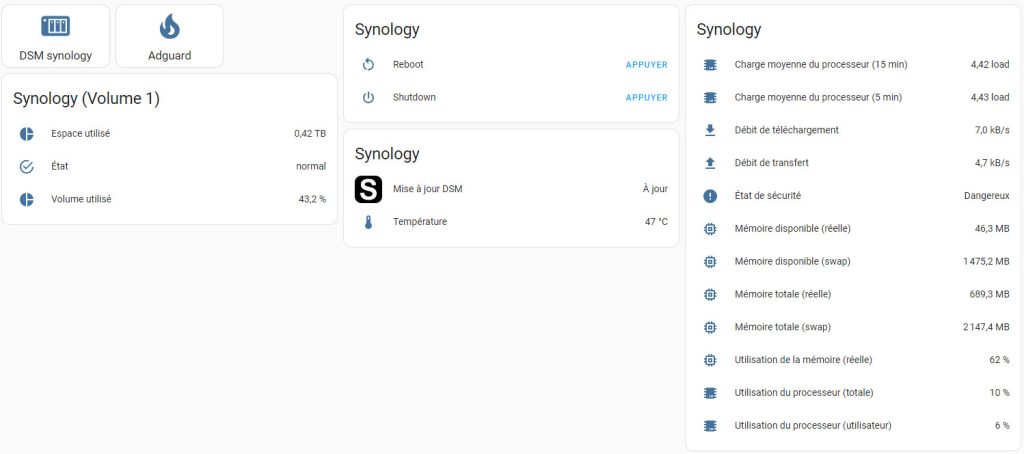Click the 15 min processor load chip icon
Image resolution: width=1024 pixels, height=454 pixels.
(710, 65)
